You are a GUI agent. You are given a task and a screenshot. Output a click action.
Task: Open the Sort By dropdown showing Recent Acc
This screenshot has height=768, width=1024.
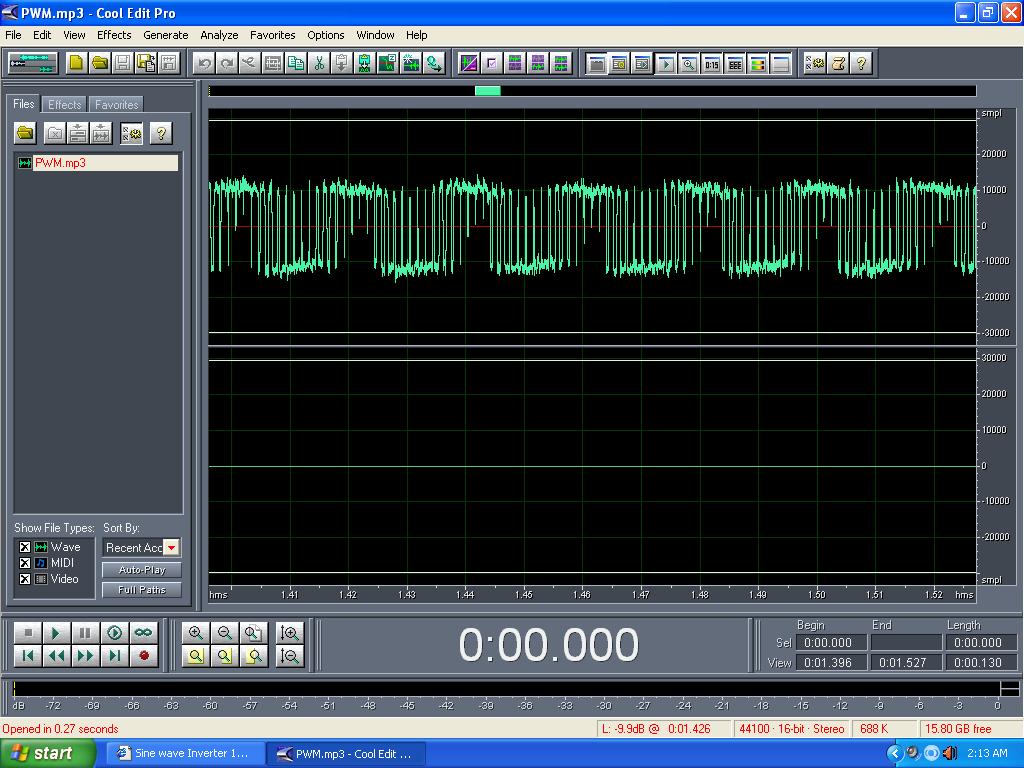142,548
